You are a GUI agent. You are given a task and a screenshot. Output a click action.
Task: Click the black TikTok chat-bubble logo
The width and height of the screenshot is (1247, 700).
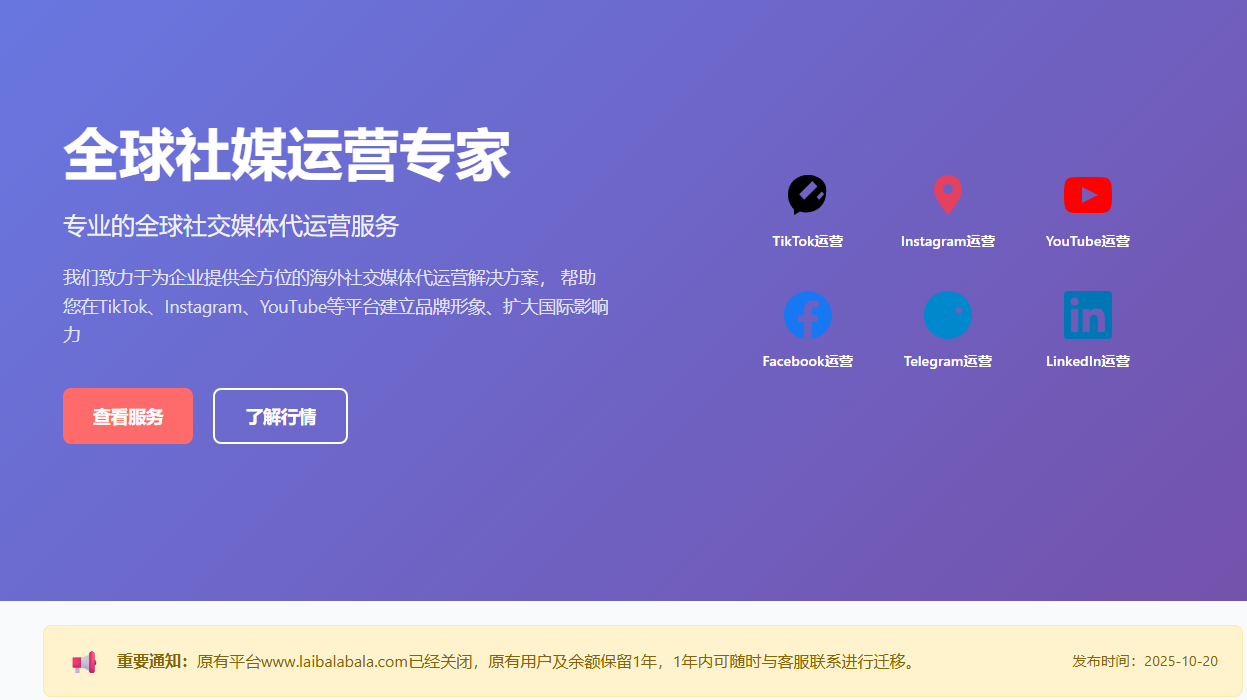pos(807,195)
